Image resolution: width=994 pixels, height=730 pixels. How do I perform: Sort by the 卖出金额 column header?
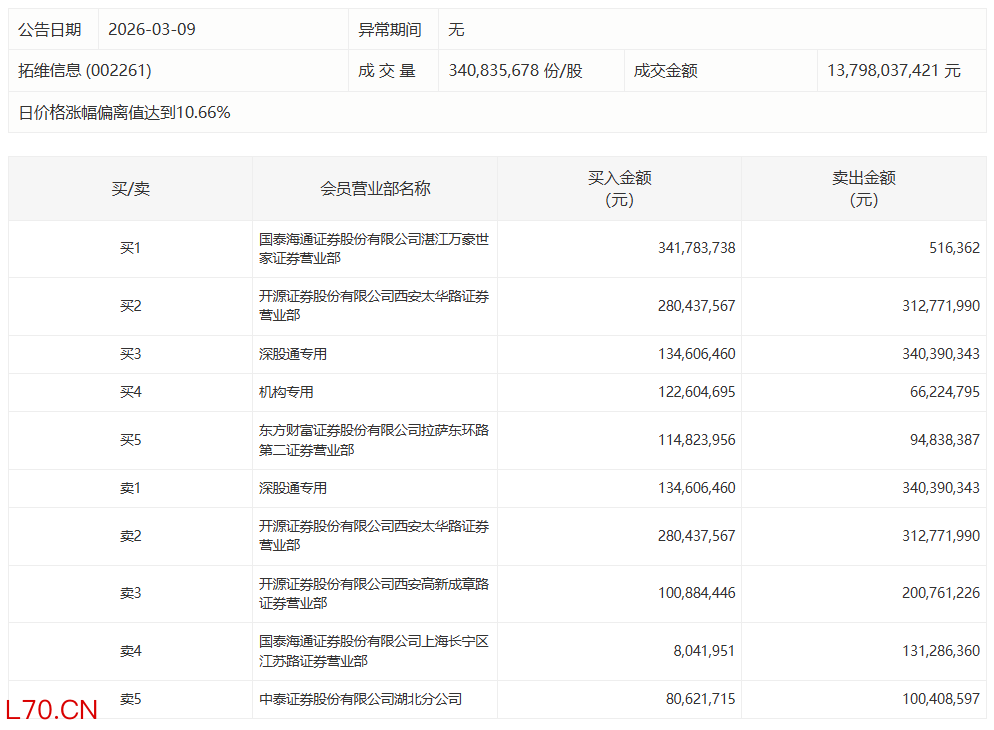coord(863,188)
